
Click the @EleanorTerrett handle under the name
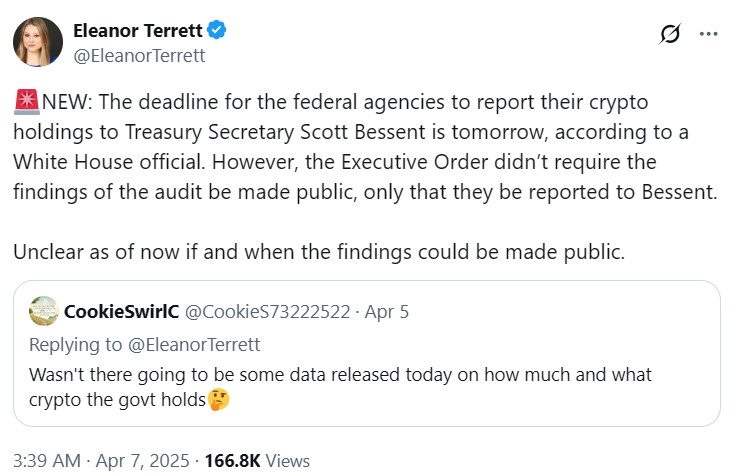(x=139, y=55)
